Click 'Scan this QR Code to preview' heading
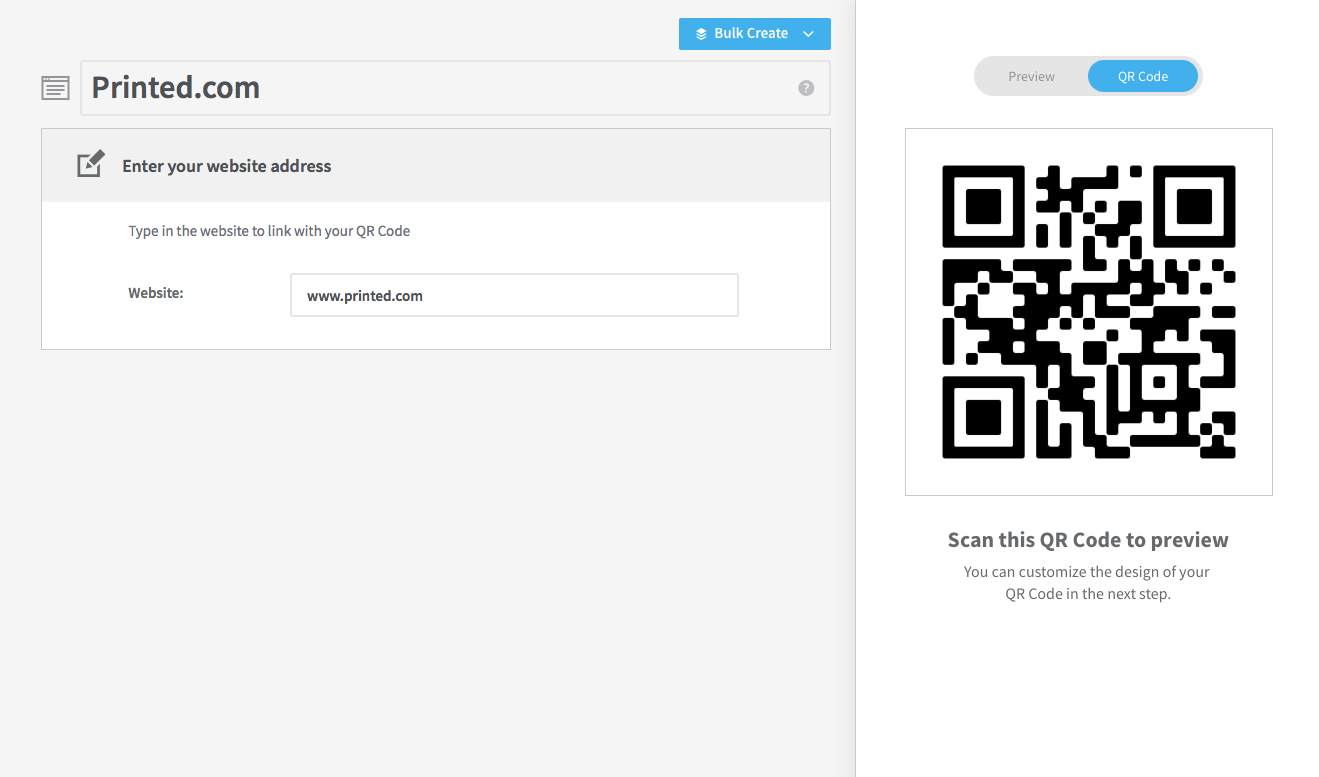1319x777 pixels. [x=1088, y=540]
